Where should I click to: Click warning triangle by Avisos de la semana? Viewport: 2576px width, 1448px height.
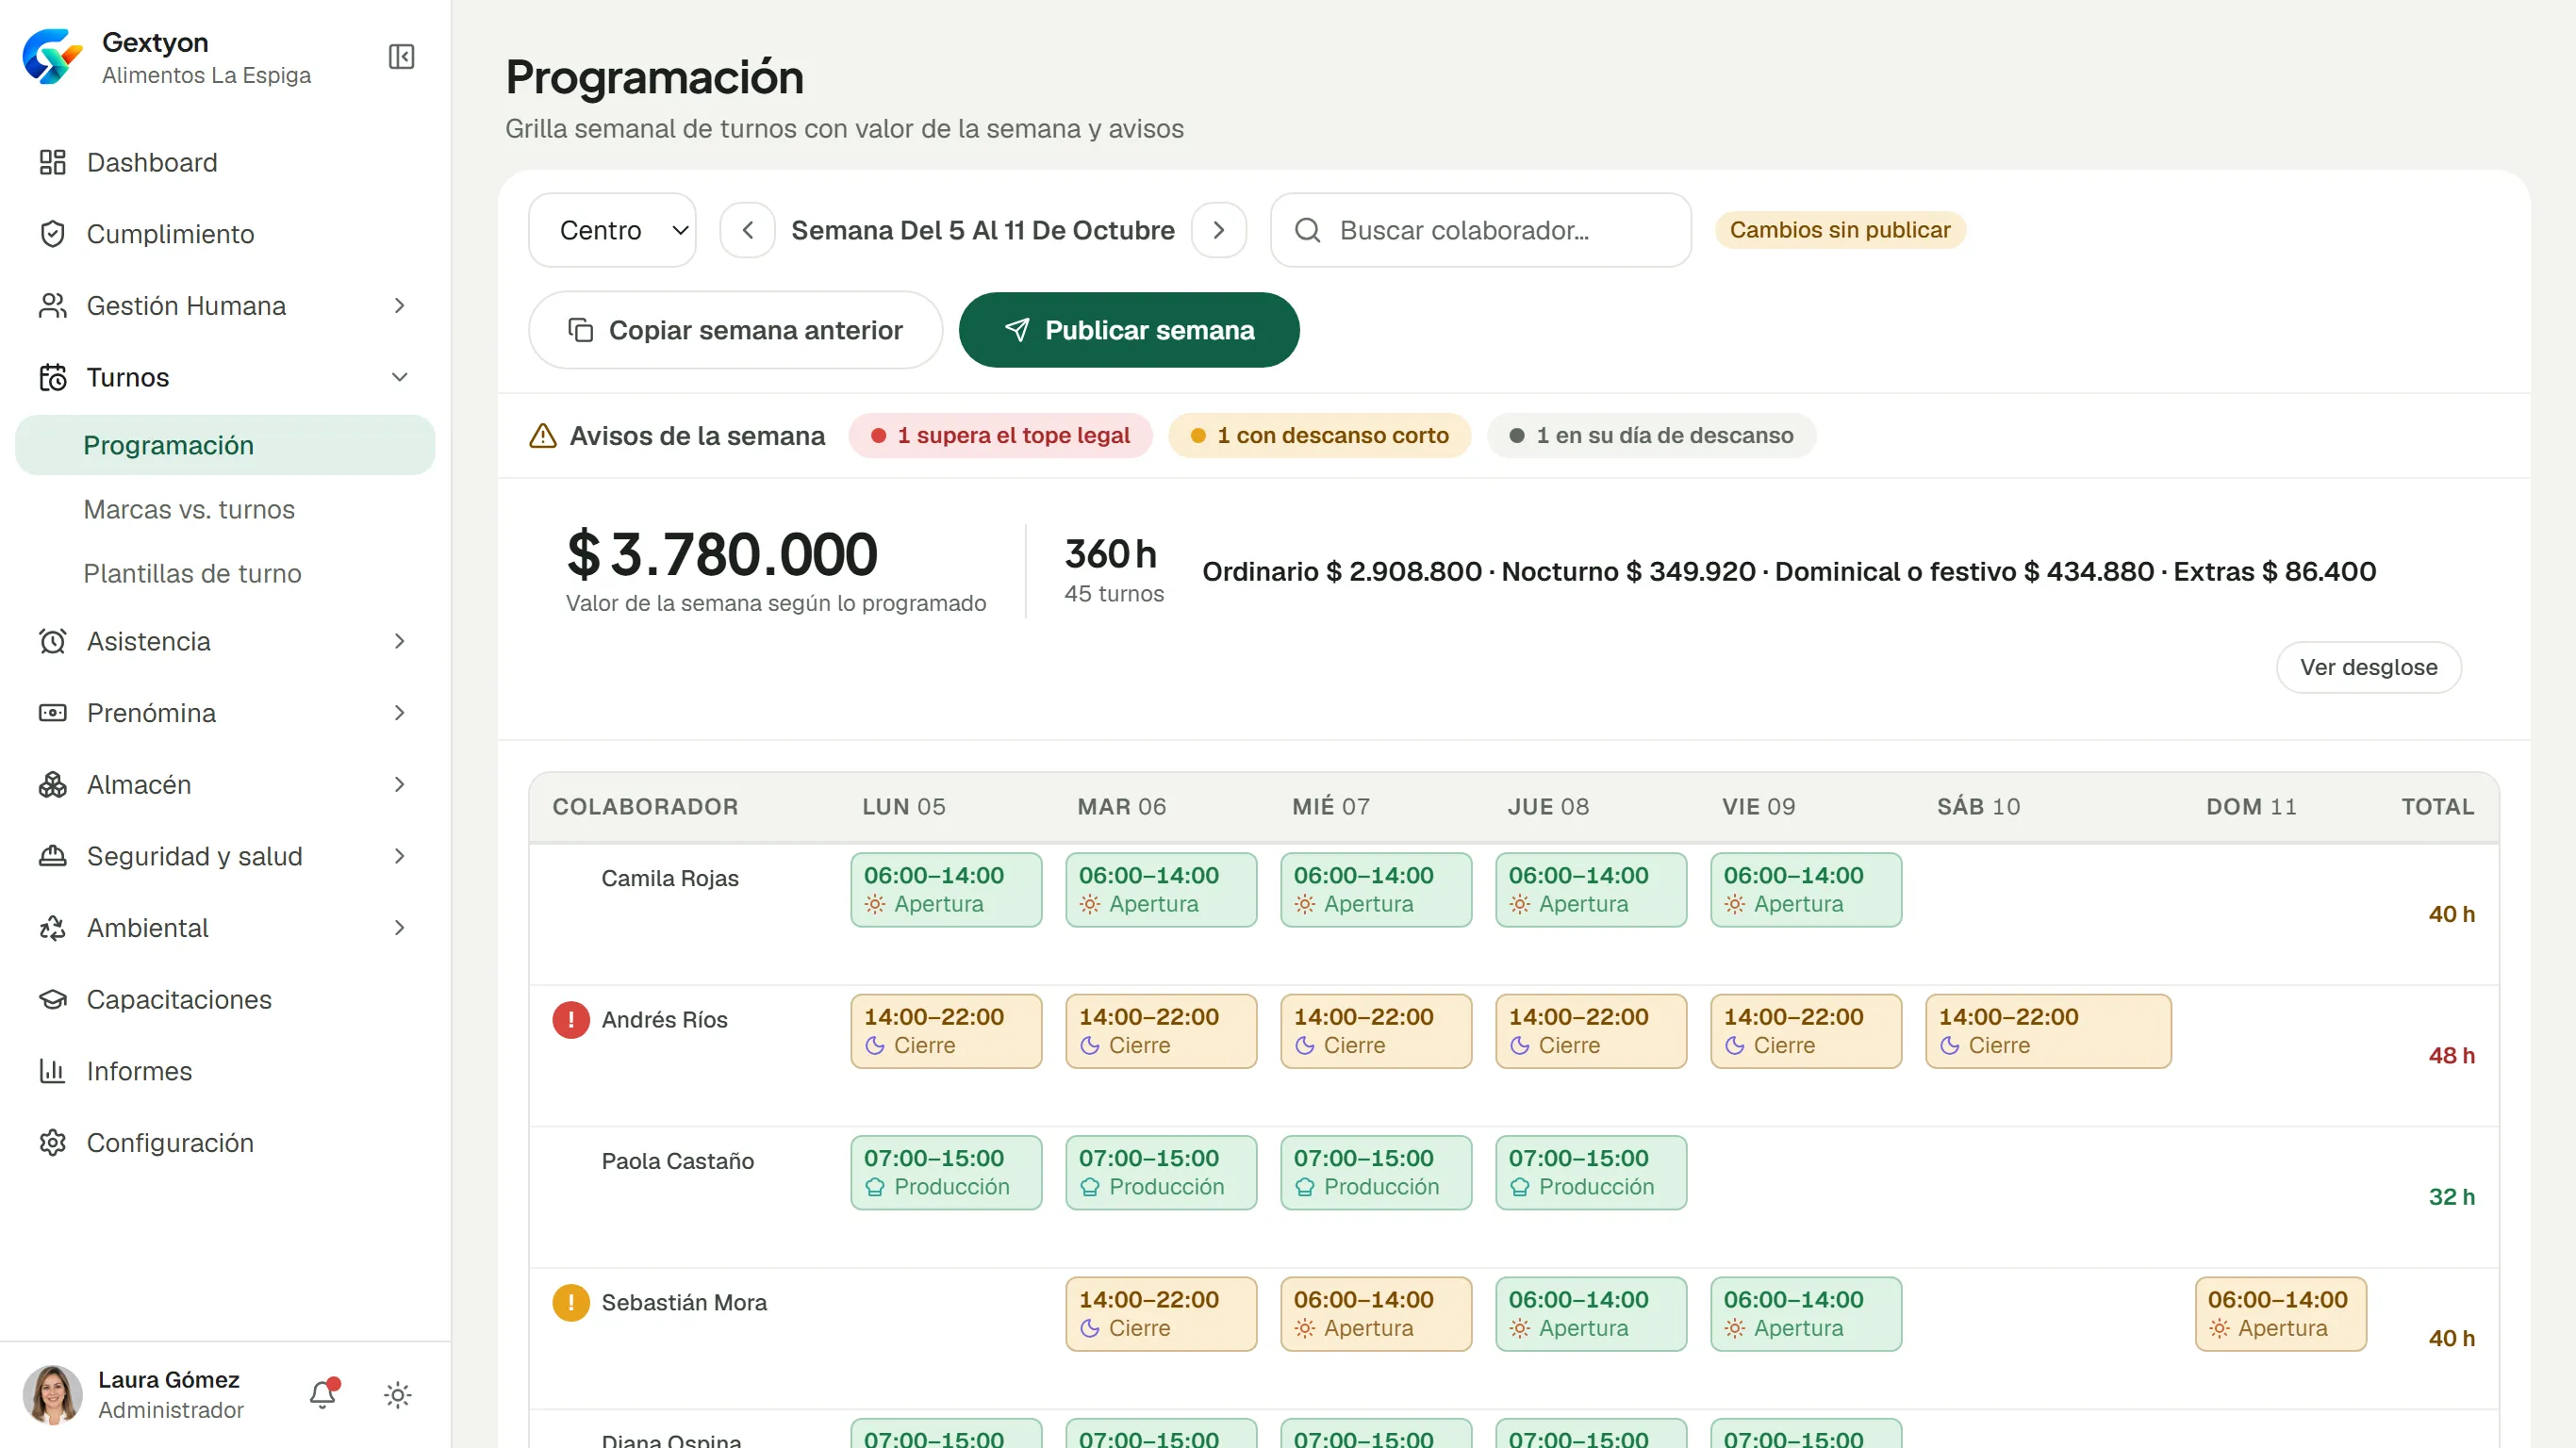[542, 436]
